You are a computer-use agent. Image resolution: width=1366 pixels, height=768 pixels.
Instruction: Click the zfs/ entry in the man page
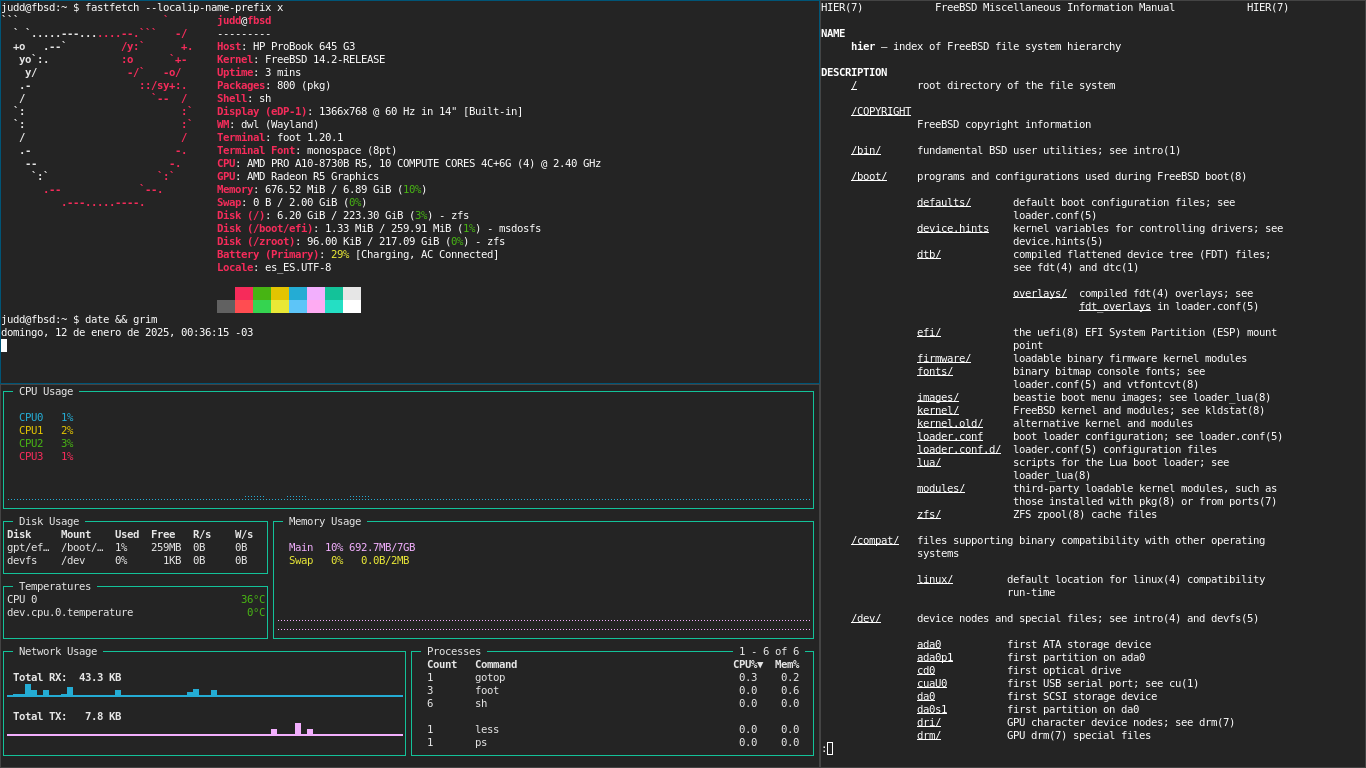(929, 514)
